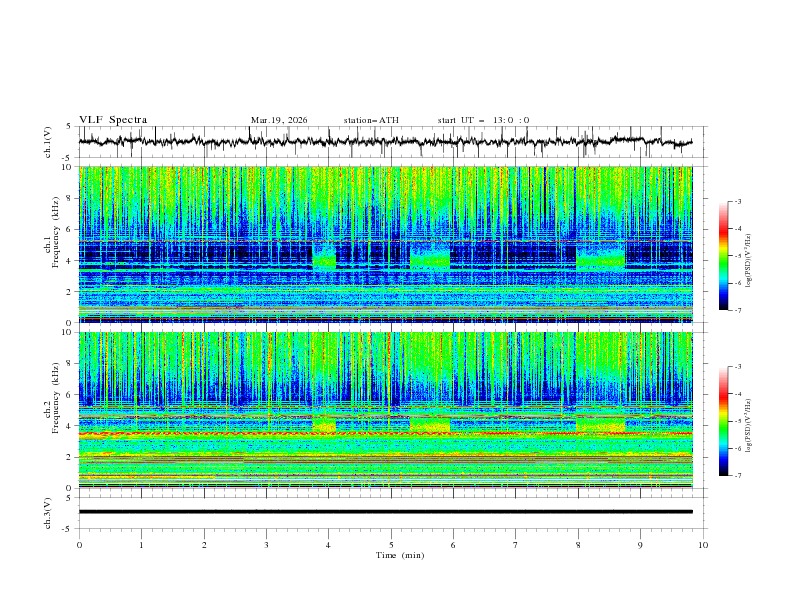Click the "-3" tick on the ch.2 color bar
The image size is (792, 612).
pyautogui.click(x=737, y=367)
